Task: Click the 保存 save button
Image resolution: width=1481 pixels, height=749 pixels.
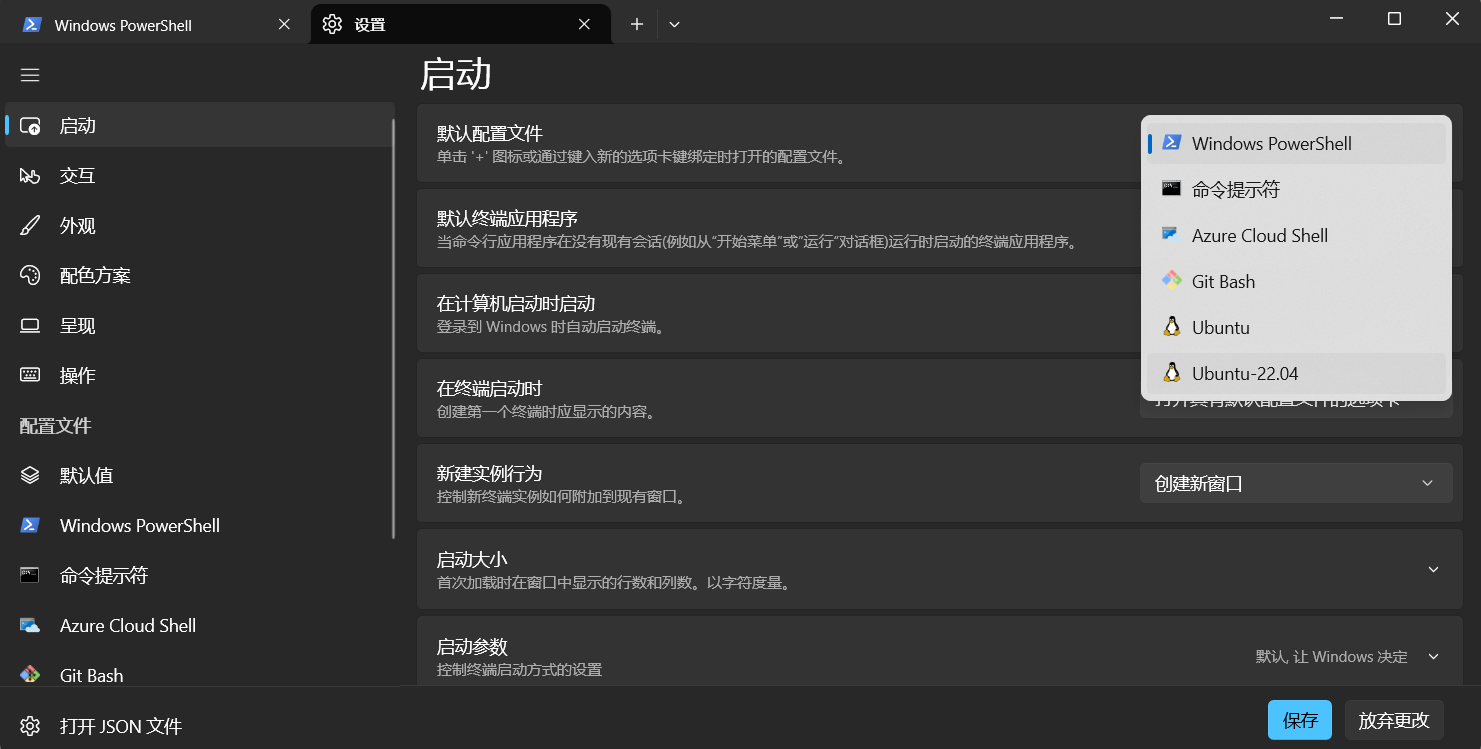Action: 1299,719
